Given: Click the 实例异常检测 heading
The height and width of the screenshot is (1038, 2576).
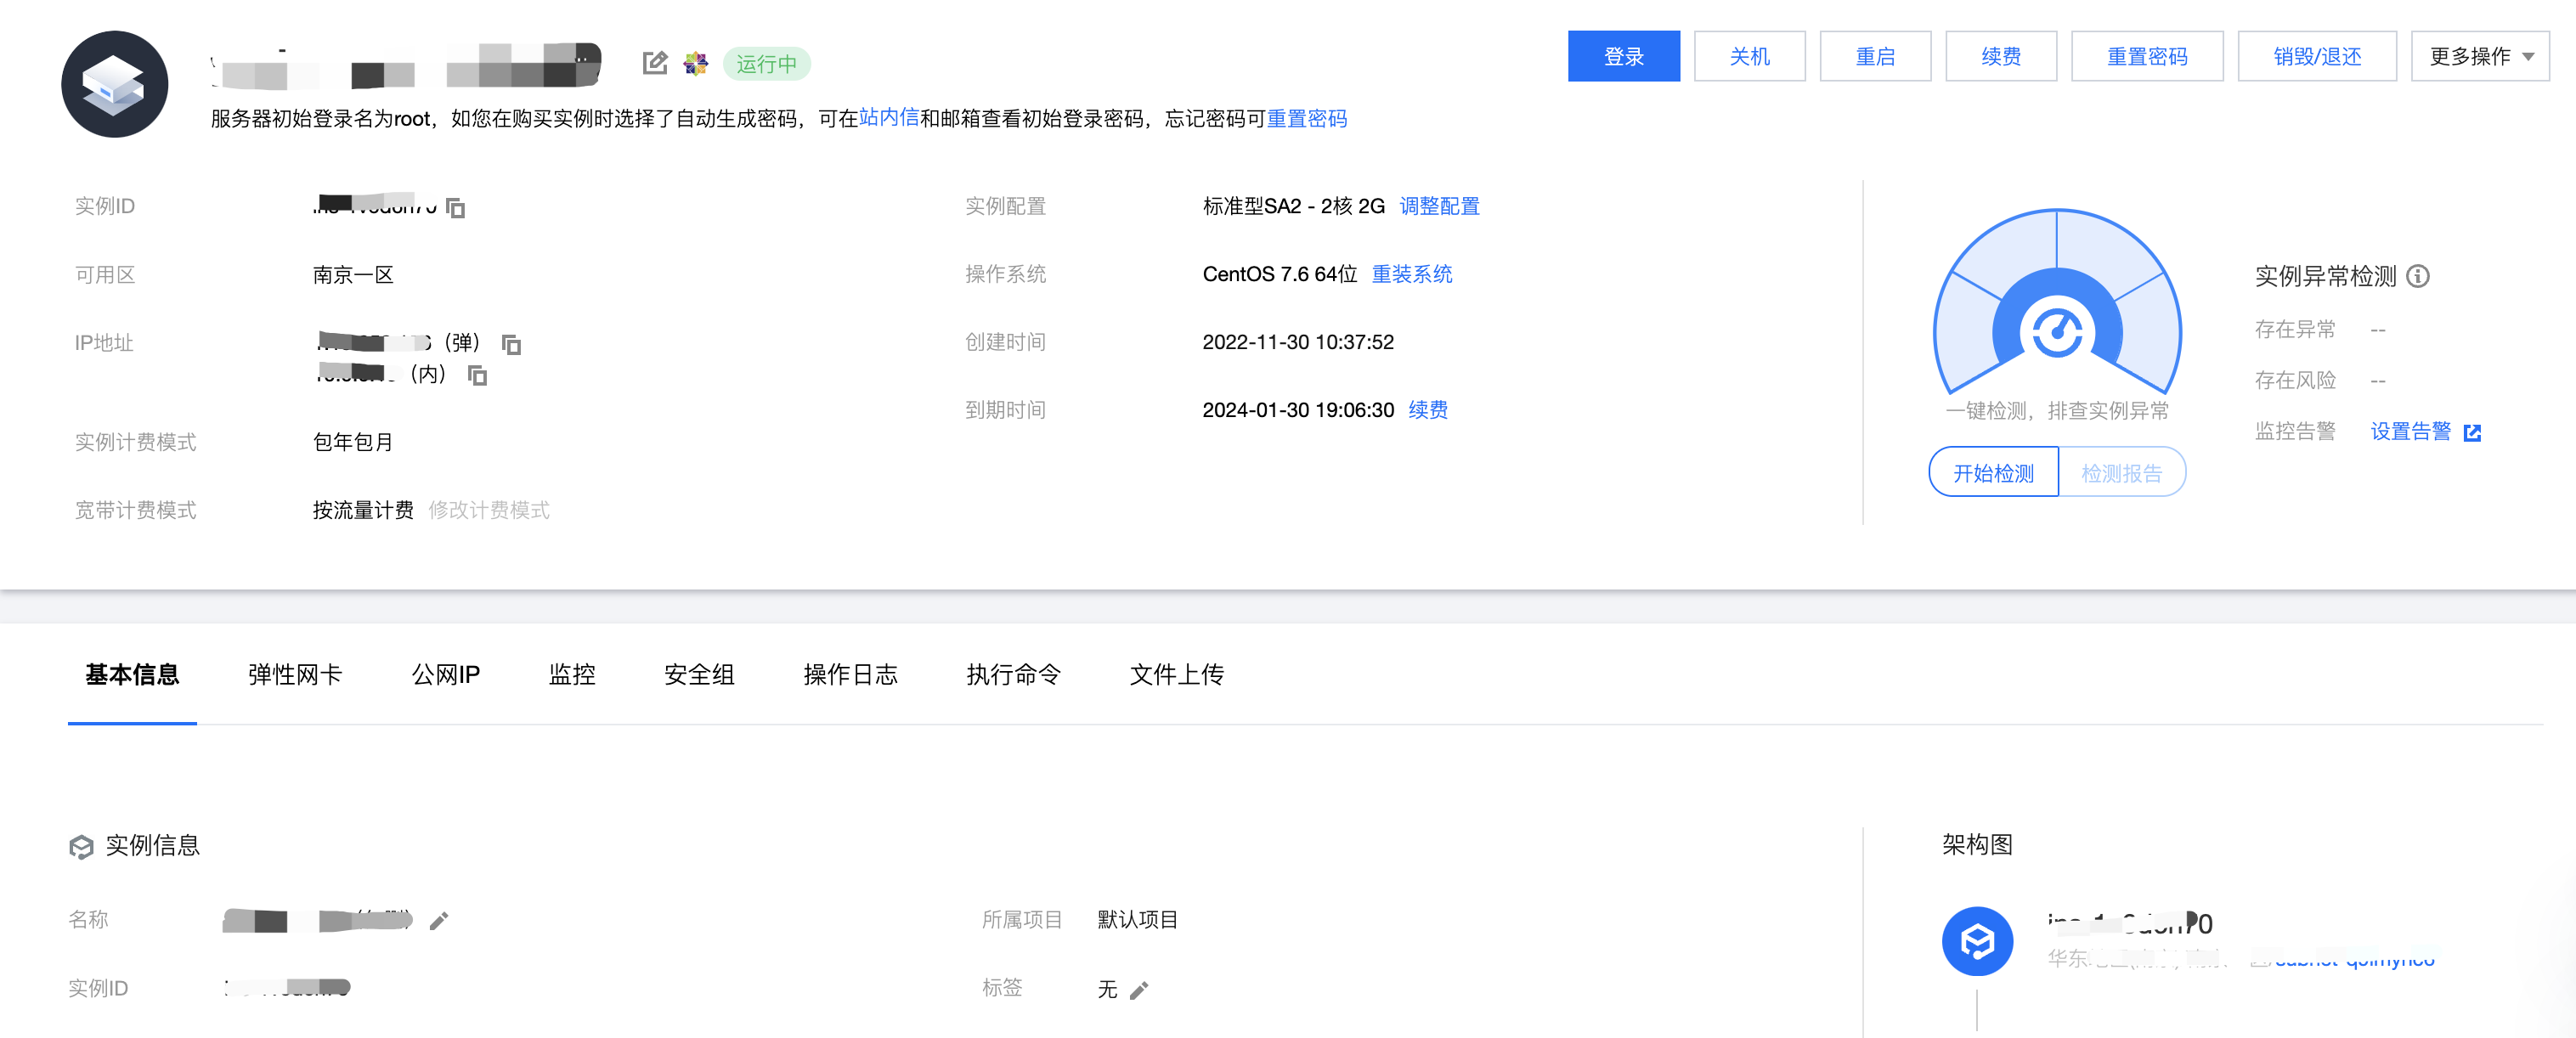Looking at the screenshot, I should [x=2325, y=276].
